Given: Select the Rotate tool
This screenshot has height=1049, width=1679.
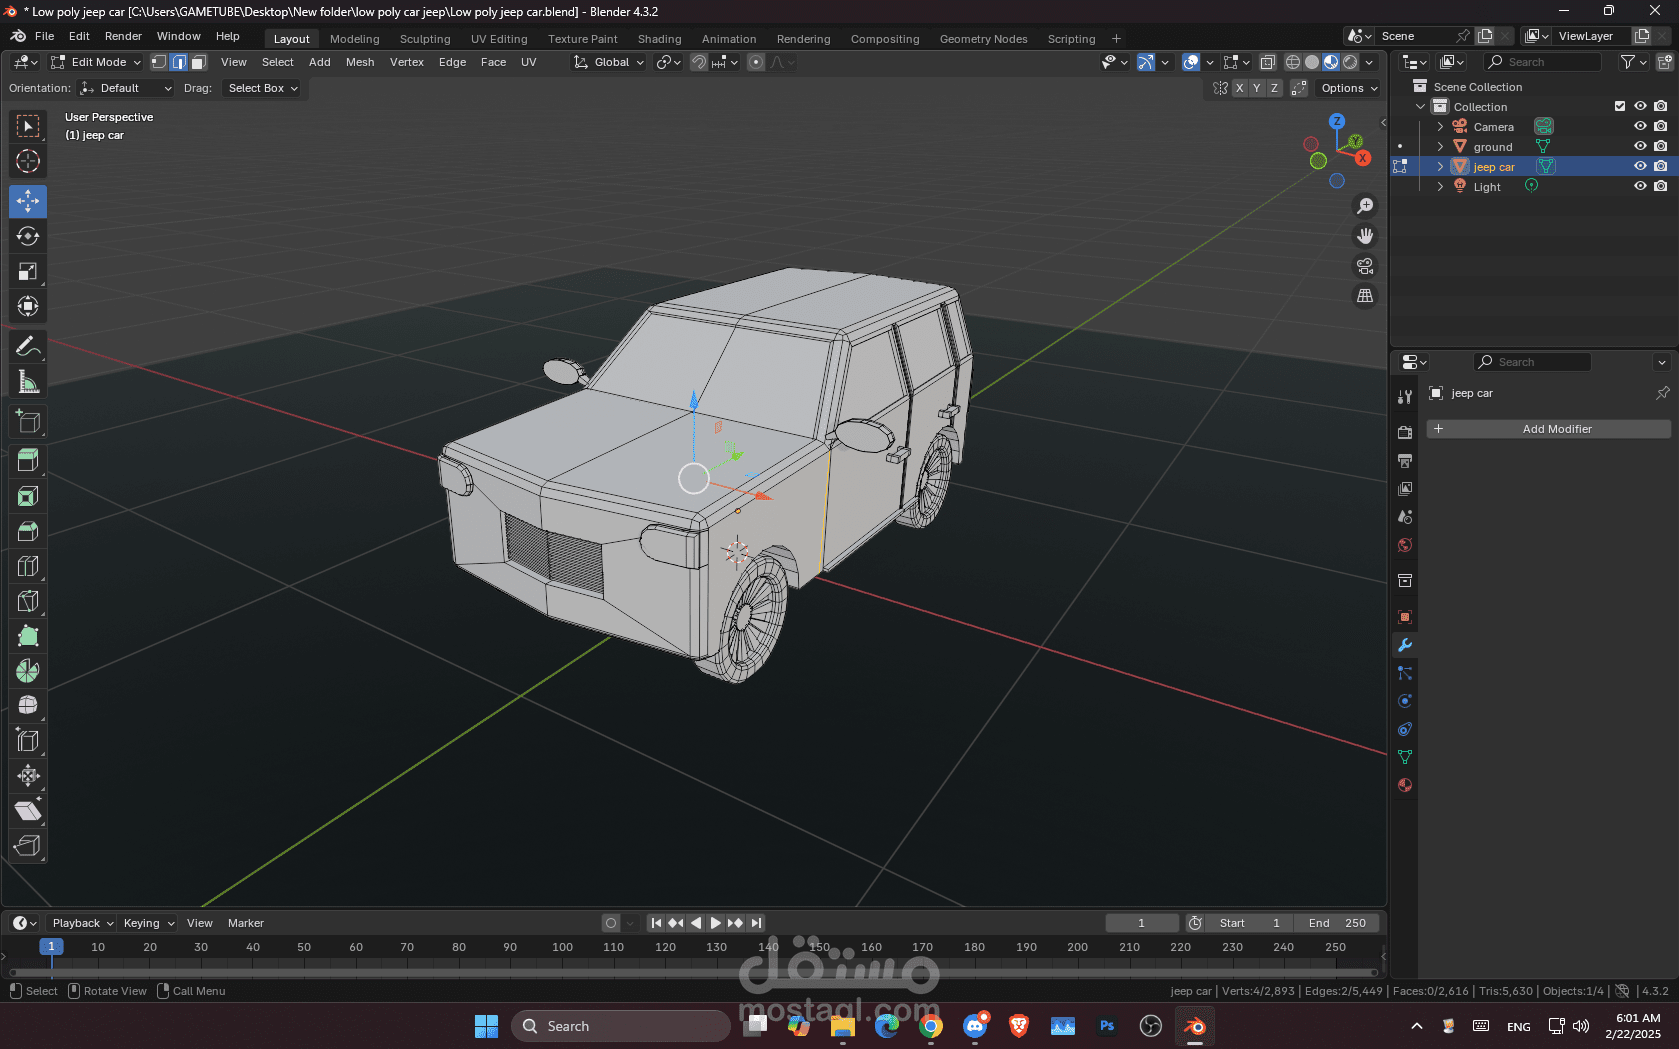Looking at the screenshot, I should pos(28,236).
